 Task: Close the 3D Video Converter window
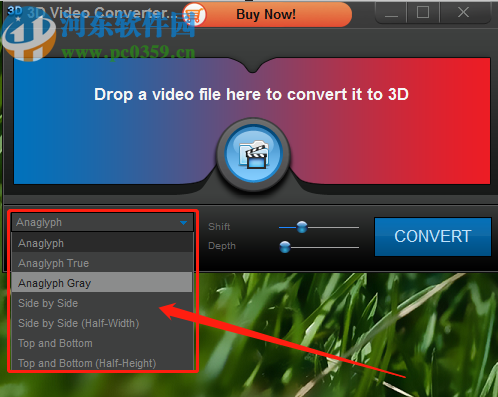pos(463,13)
